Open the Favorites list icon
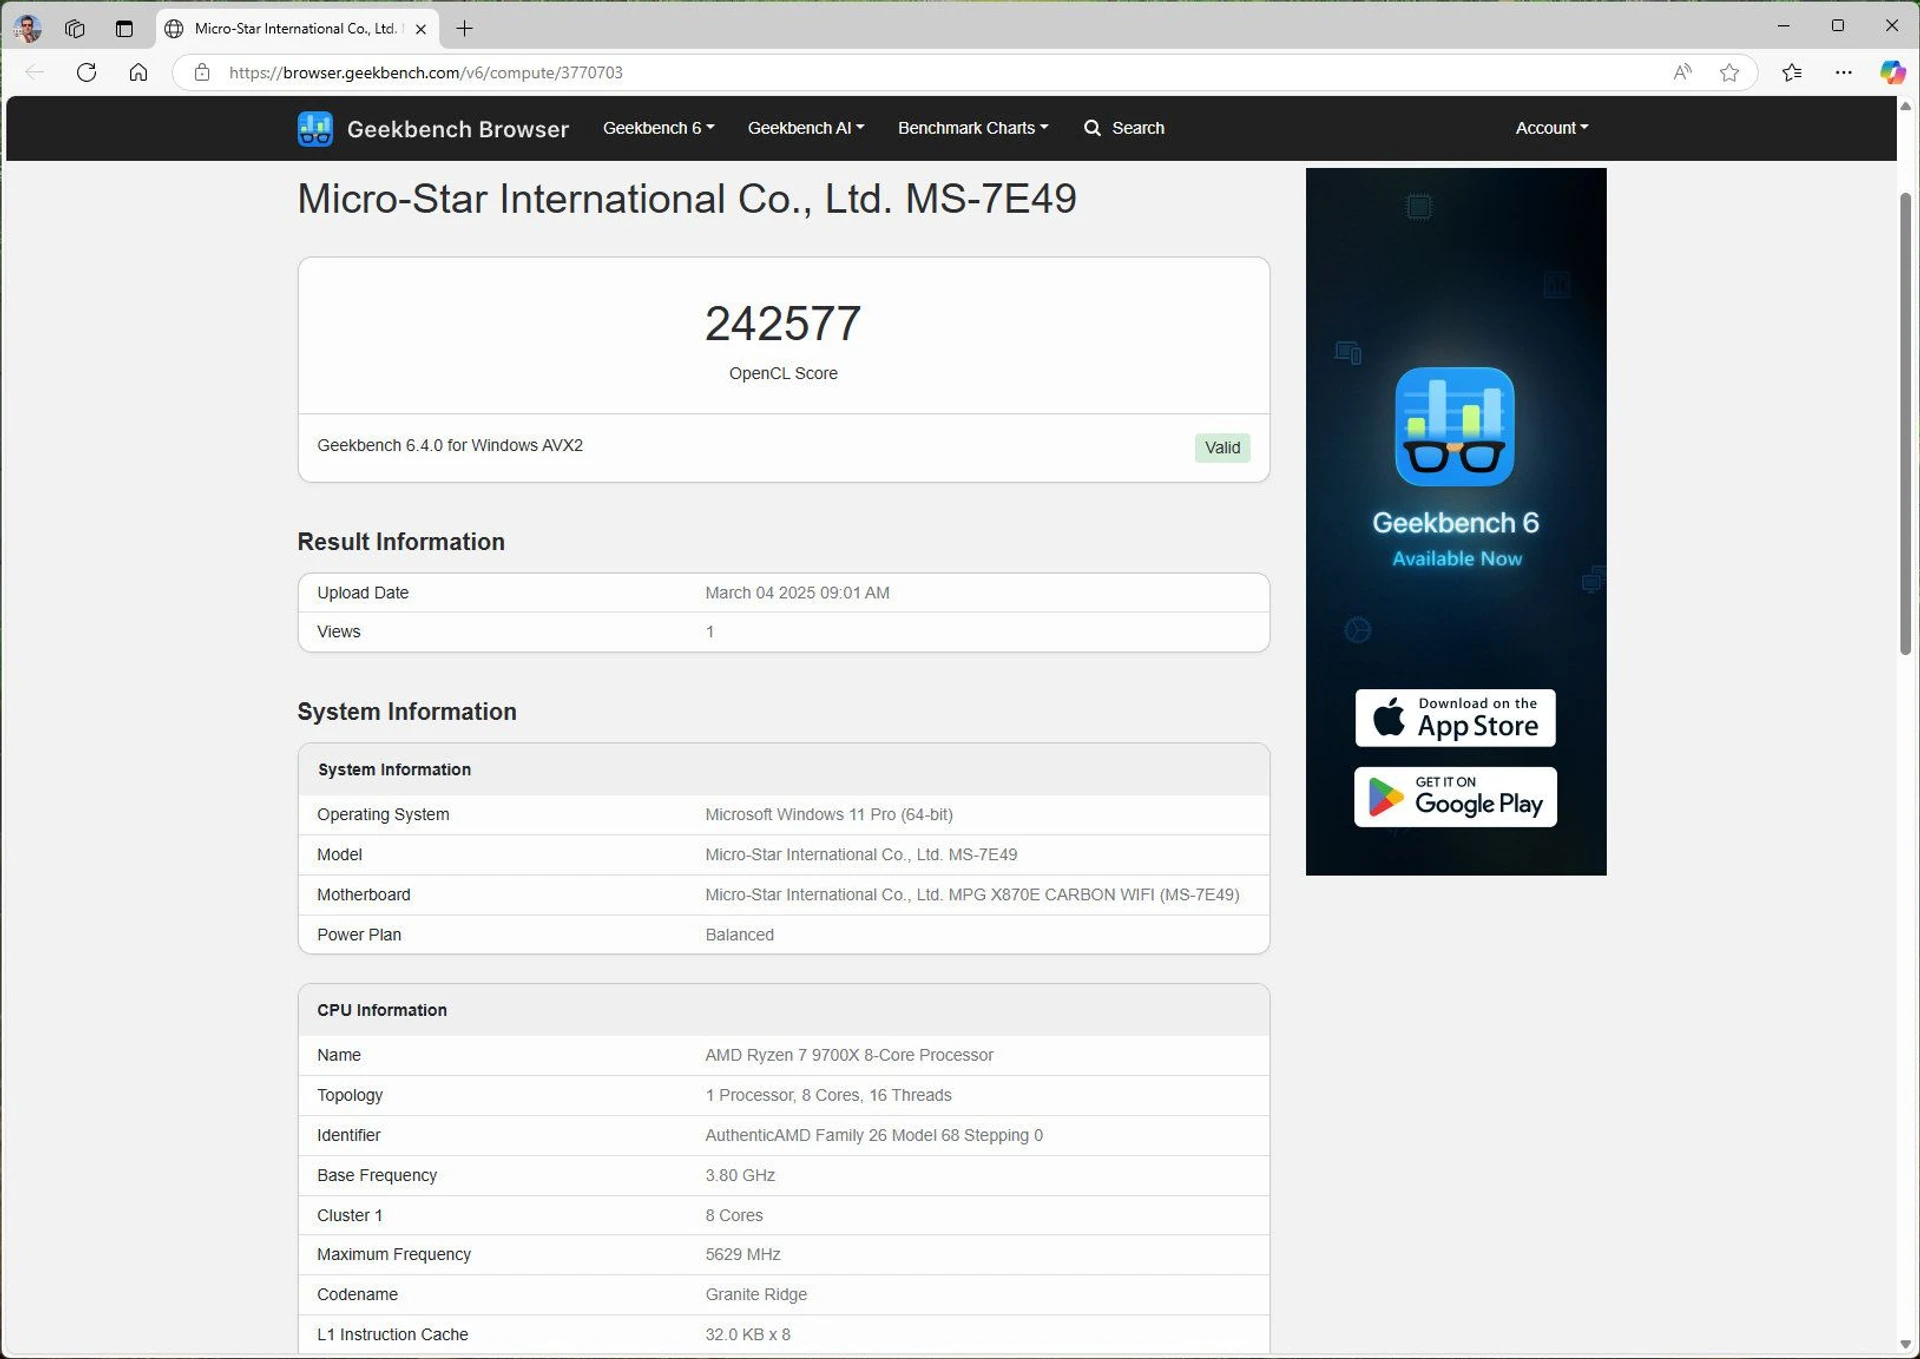 point(1792,72)
